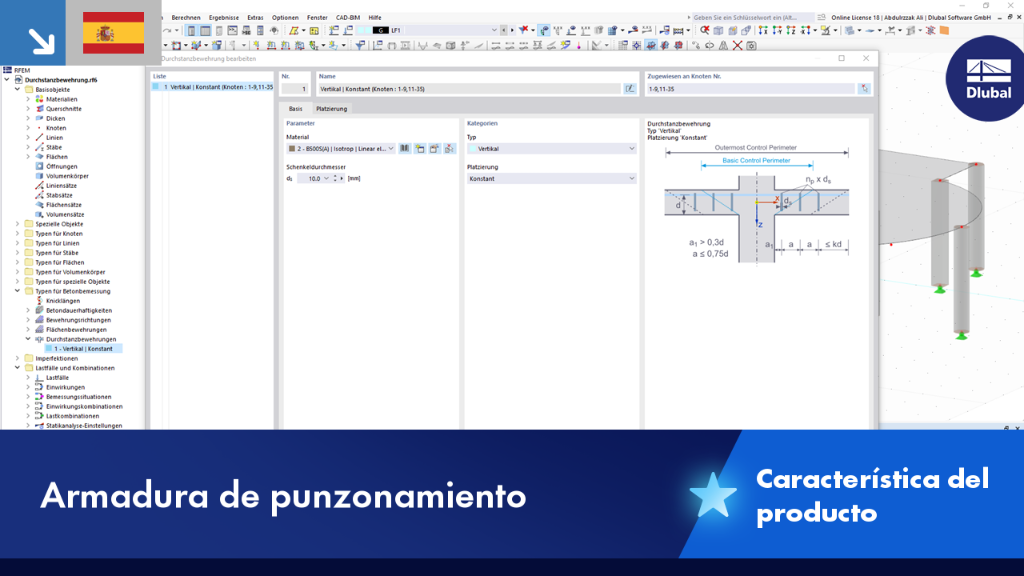Open the material library book icon
This screenshot has width=1024, height=576.
(405, 149)
